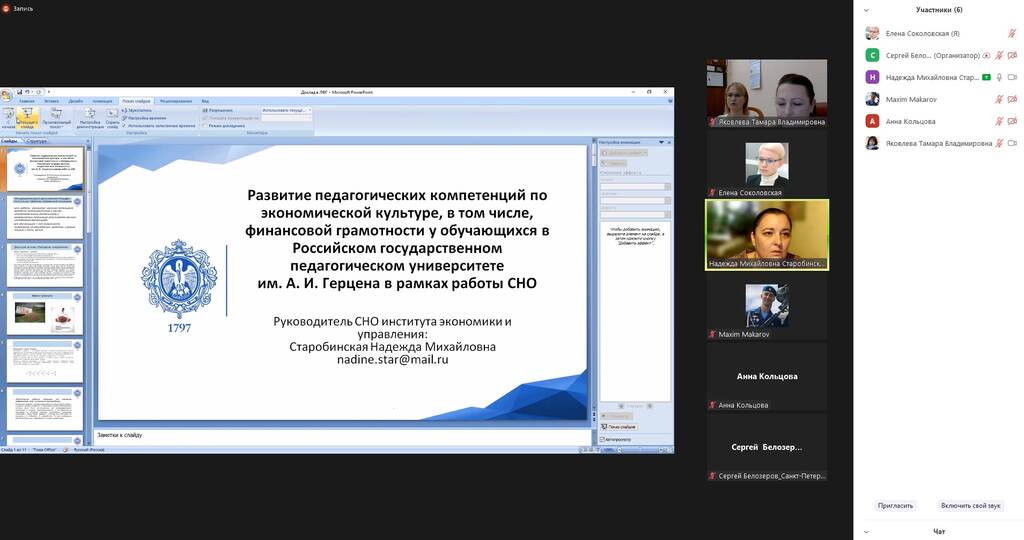Screen dimensions: 1024x540
Task: Click the Slide Show button in animation pane
Action: (x=619, y=426)
